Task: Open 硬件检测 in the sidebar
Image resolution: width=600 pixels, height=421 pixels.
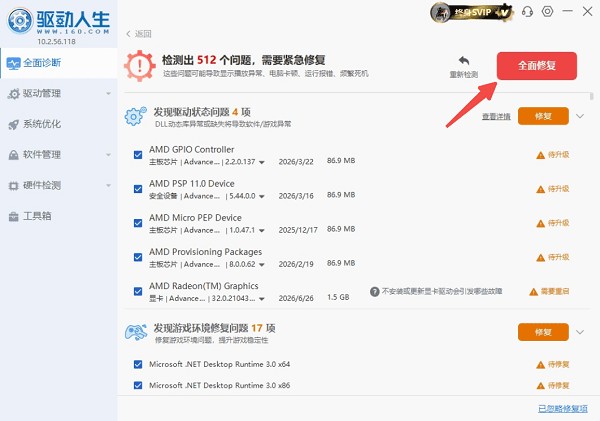Action: [x=59, y=186]
